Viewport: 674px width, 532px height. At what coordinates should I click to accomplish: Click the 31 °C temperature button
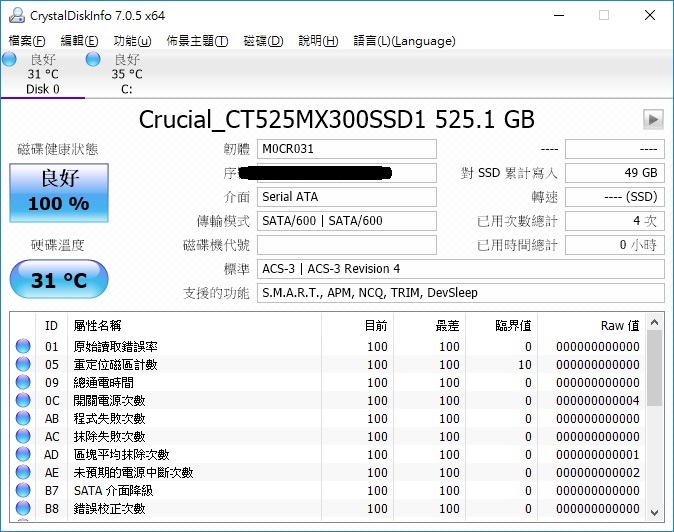tap(59, 279)
